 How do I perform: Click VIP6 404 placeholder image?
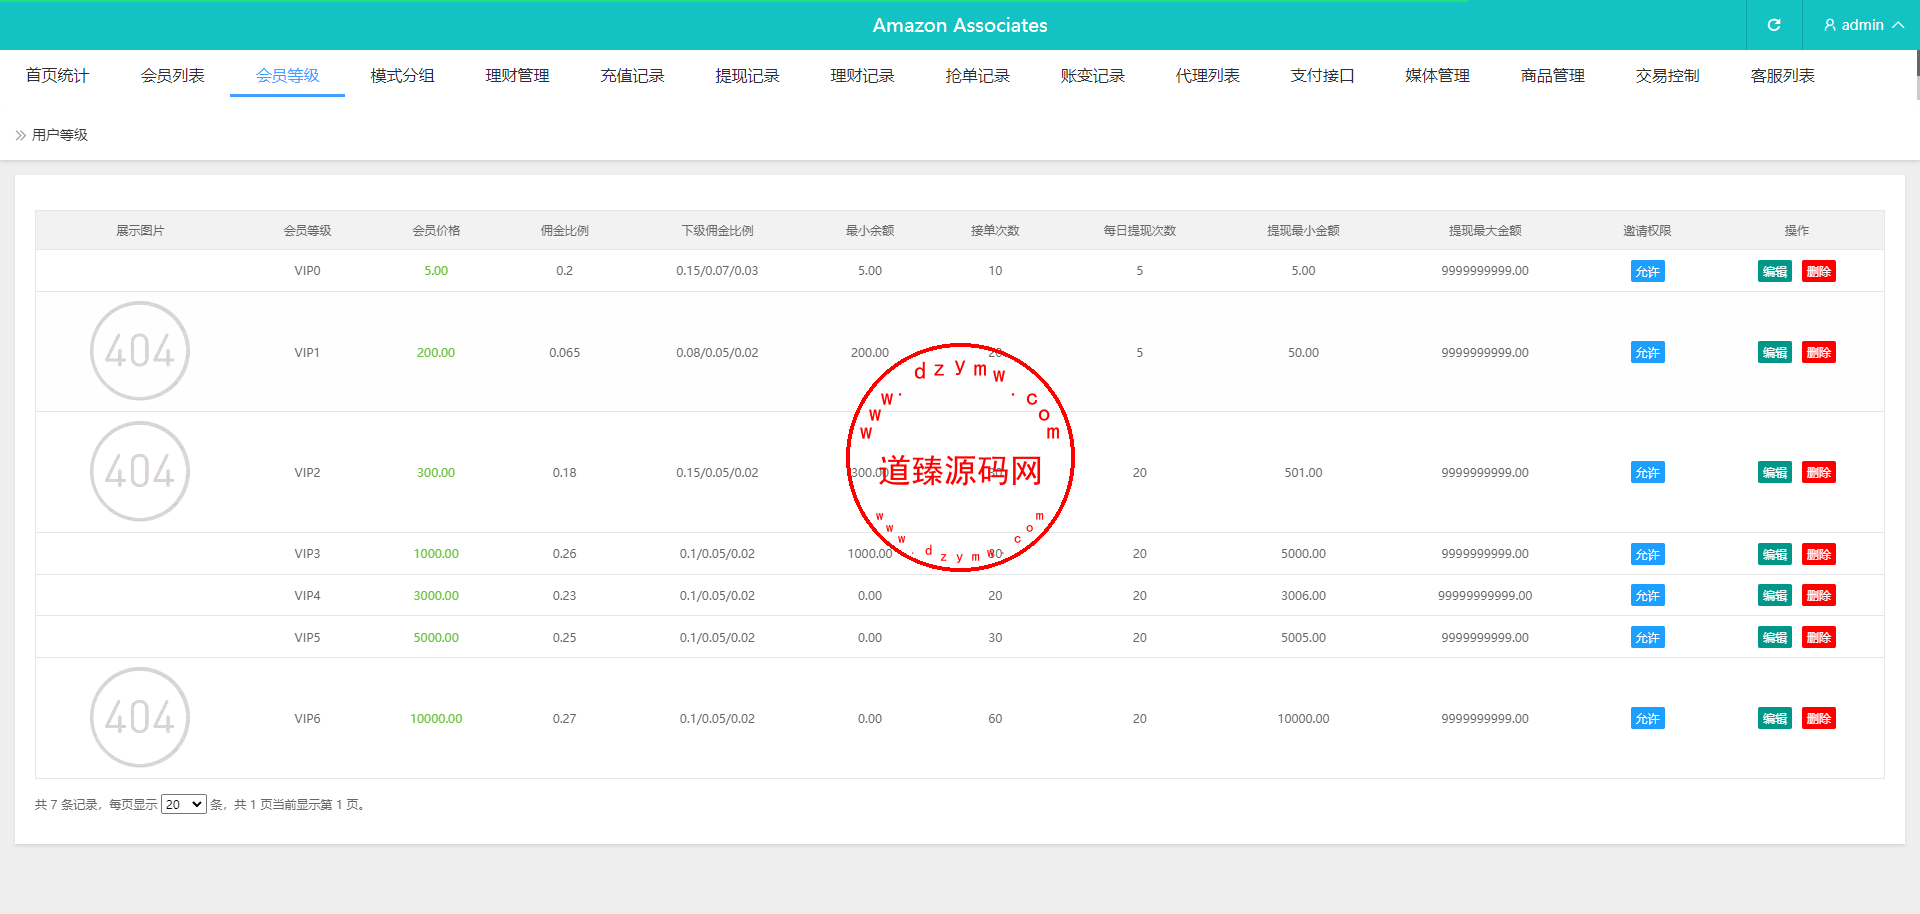[x=140, y=717]
